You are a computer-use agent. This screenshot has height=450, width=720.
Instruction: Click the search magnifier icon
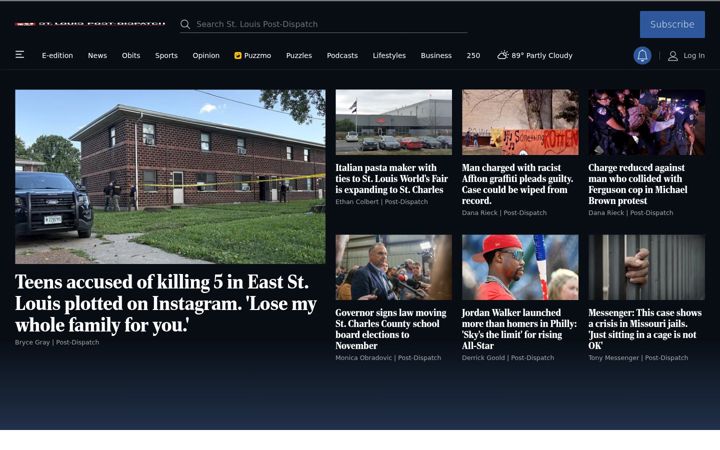(x=185, y=24)
